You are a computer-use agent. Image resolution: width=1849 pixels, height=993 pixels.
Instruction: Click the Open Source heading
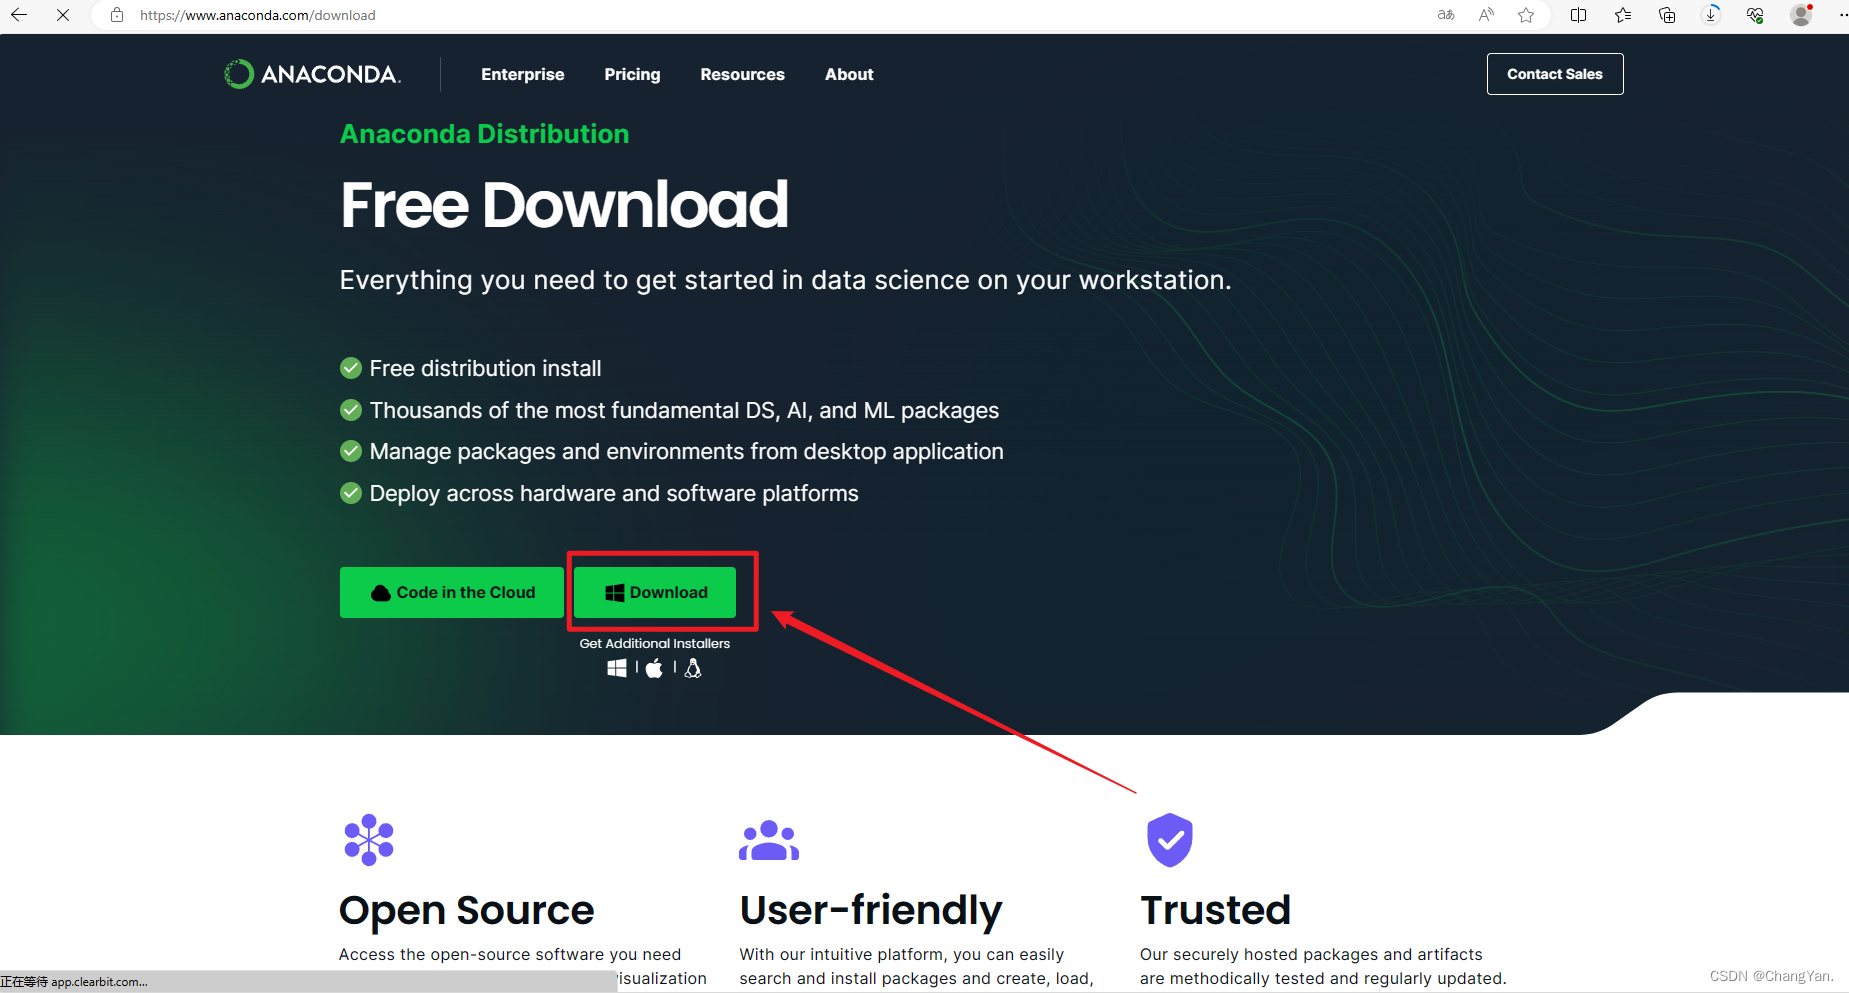coord(466,911)
